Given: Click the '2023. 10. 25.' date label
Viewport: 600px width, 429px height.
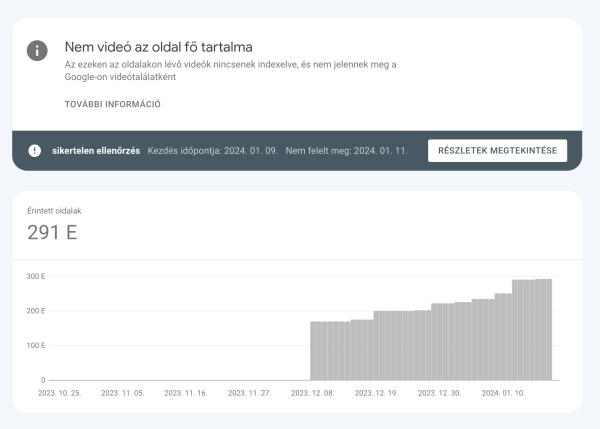Looking at the screenshot, I should (60, 393).
